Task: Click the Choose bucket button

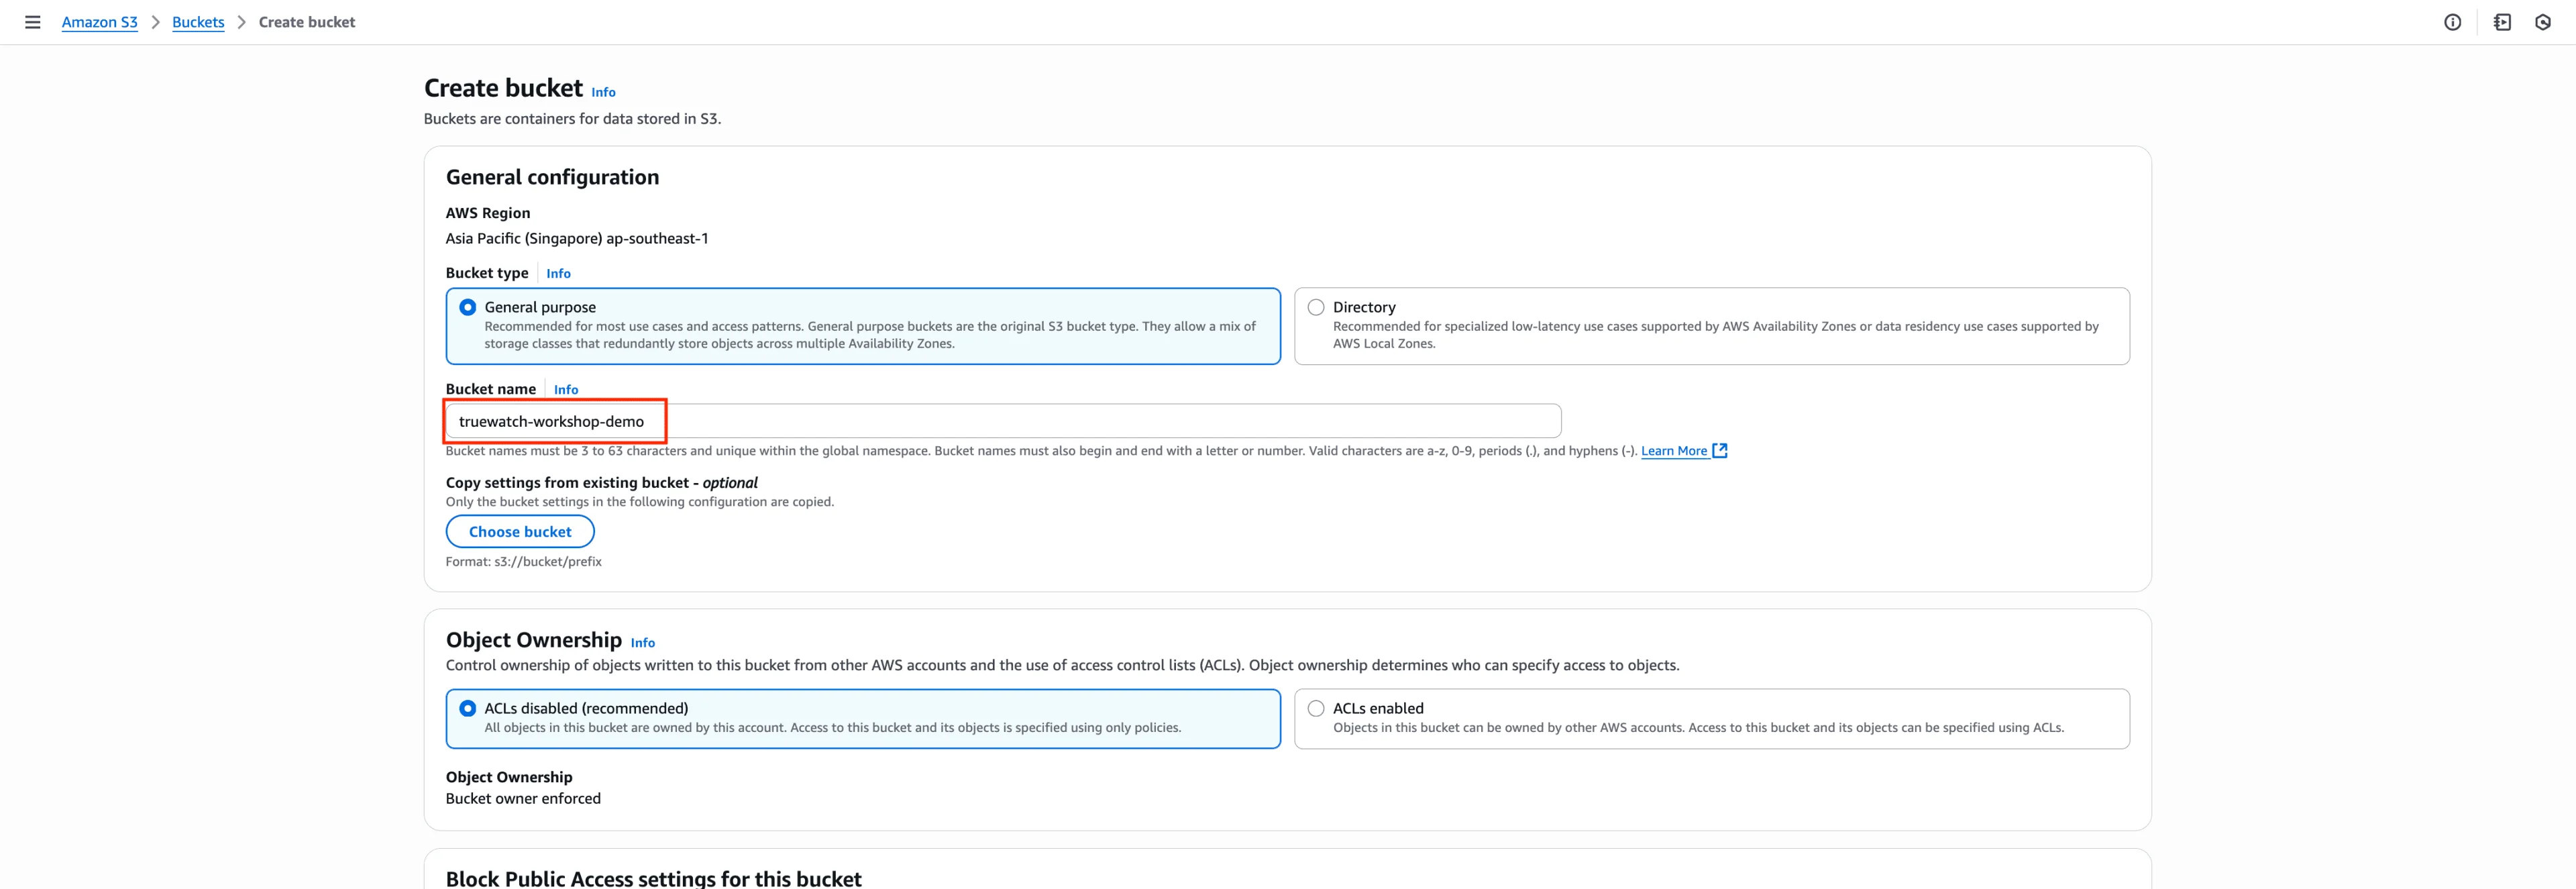Action: tap(520, 532)
